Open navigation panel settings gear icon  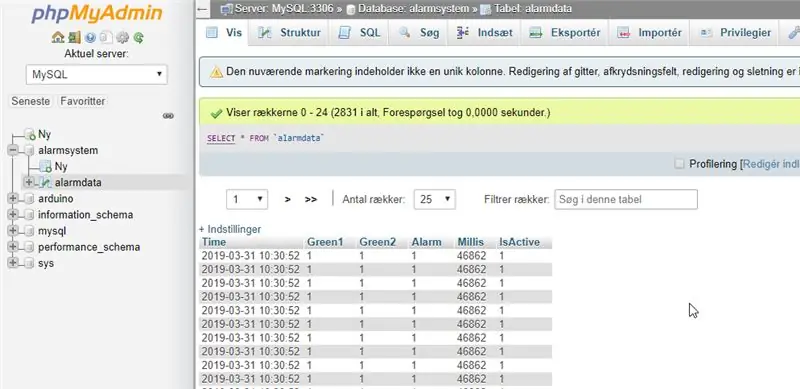(122, 37)
